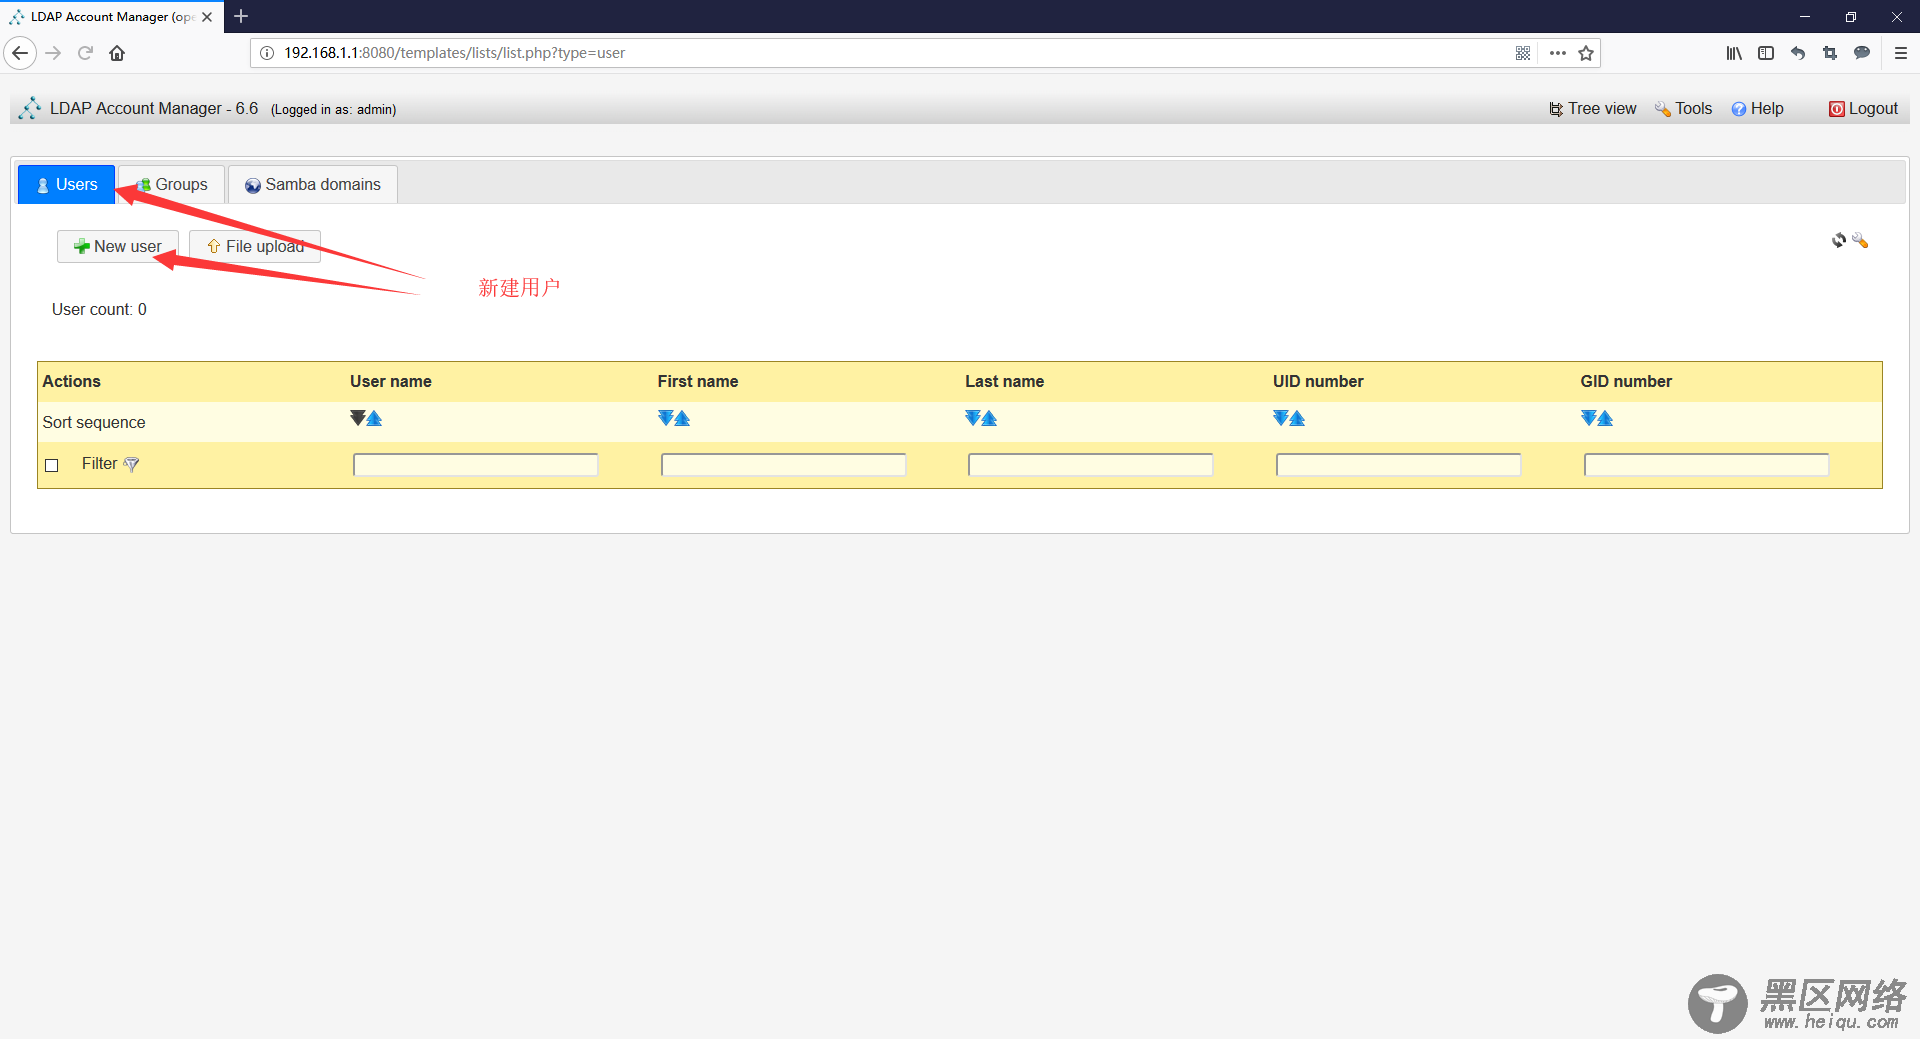The image size is (1920, 1039).
Task: Sort First name descending arrow
Action: pyautogui.click(x=666, y=418)
